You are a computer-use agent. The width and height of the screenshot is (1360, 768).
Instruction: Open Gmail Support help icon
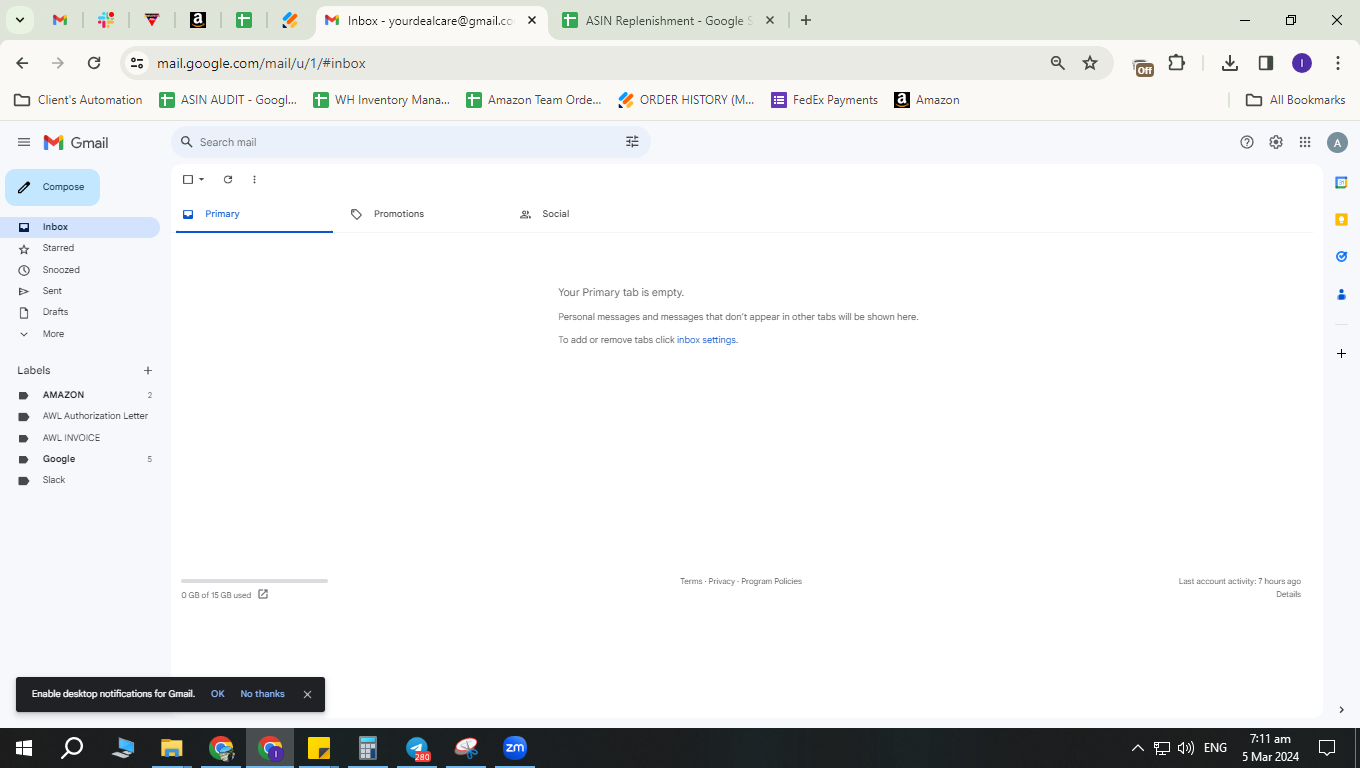pos(1247,142)
